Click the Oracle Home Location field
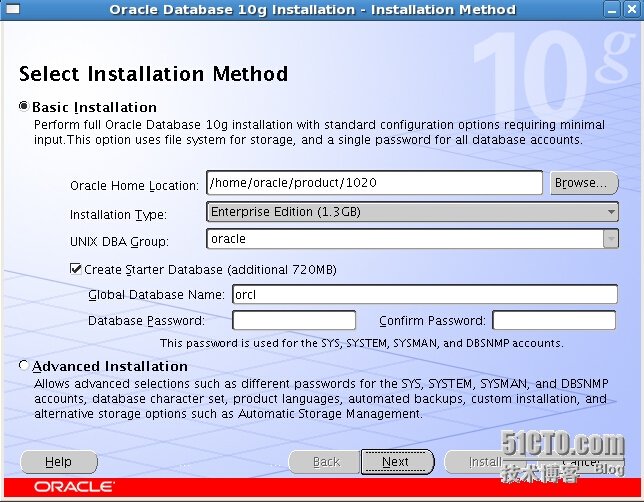 (x=374, y=183)
